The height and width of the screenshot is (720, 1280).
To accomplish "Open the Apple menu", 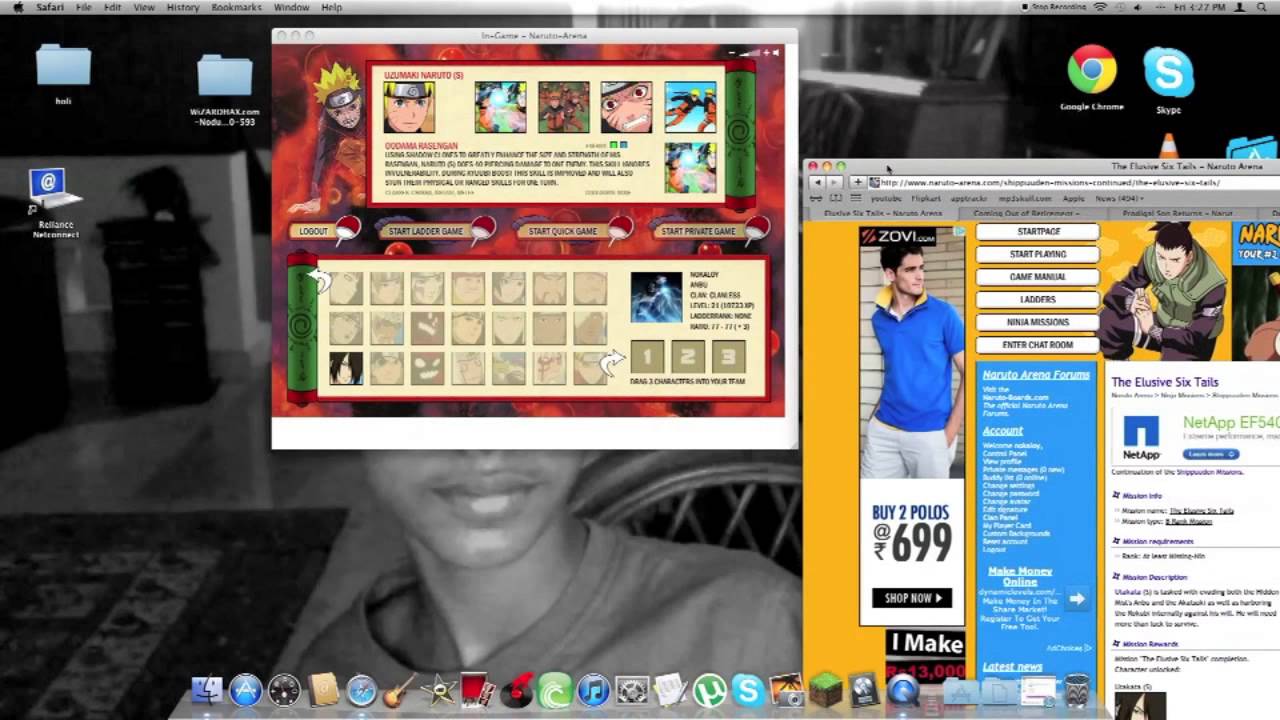I will pyautogui.click(x=16, y=7).
